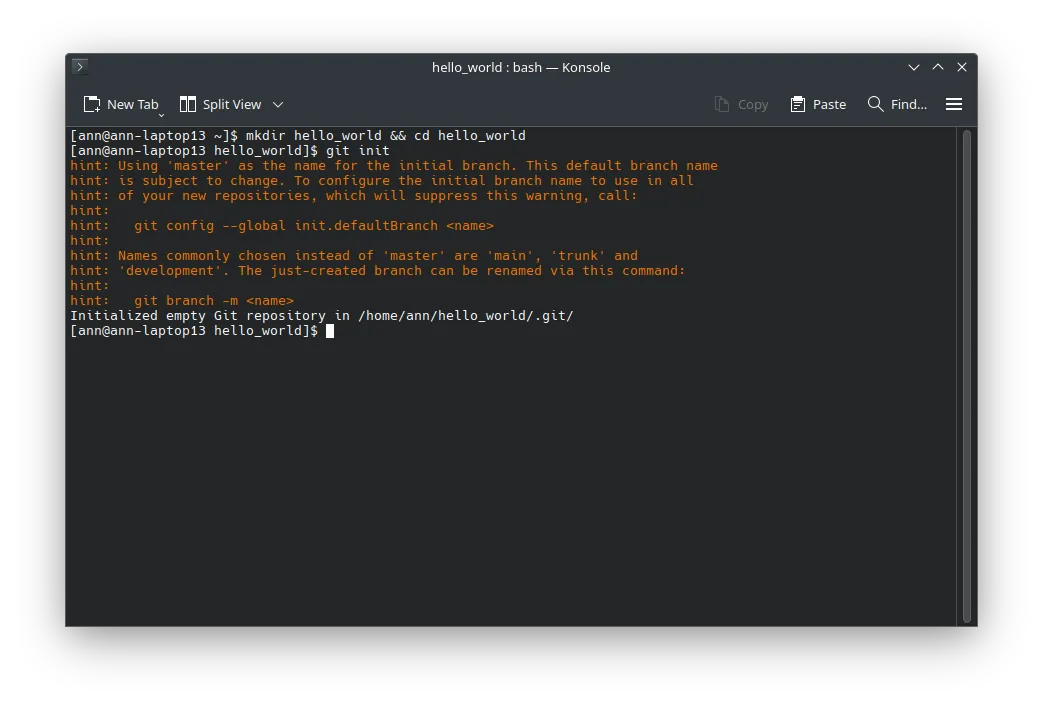
Task: Click the repository path /home/ann/hello_world/.git/
Action: point(466,315)
